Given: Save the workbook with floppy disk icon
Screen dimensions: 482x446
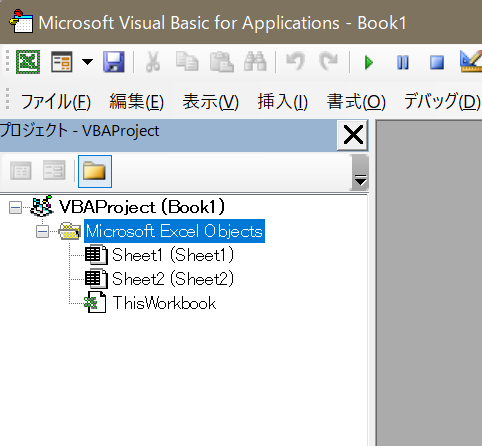Looking at the screenshot, I should pyautogui.click(x=114, y=62).
